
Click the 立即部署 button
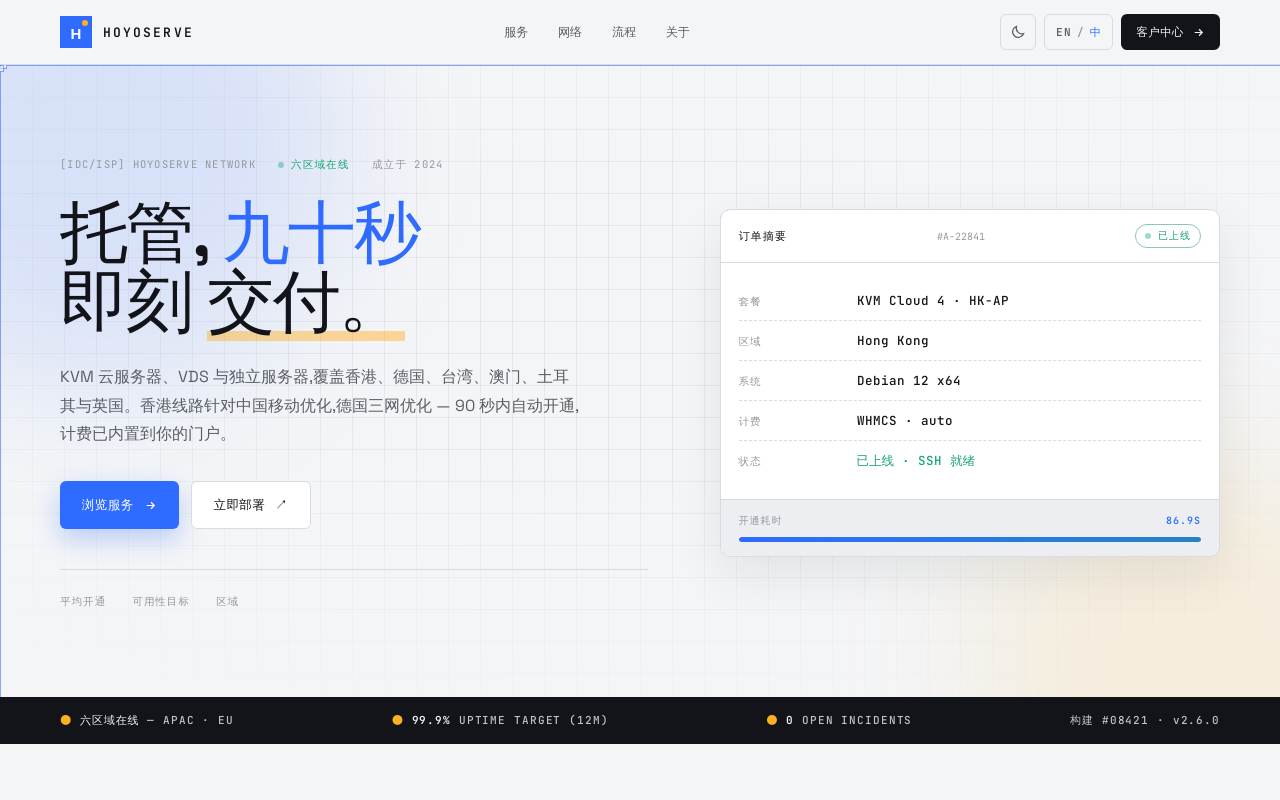(x=251, y=505)
